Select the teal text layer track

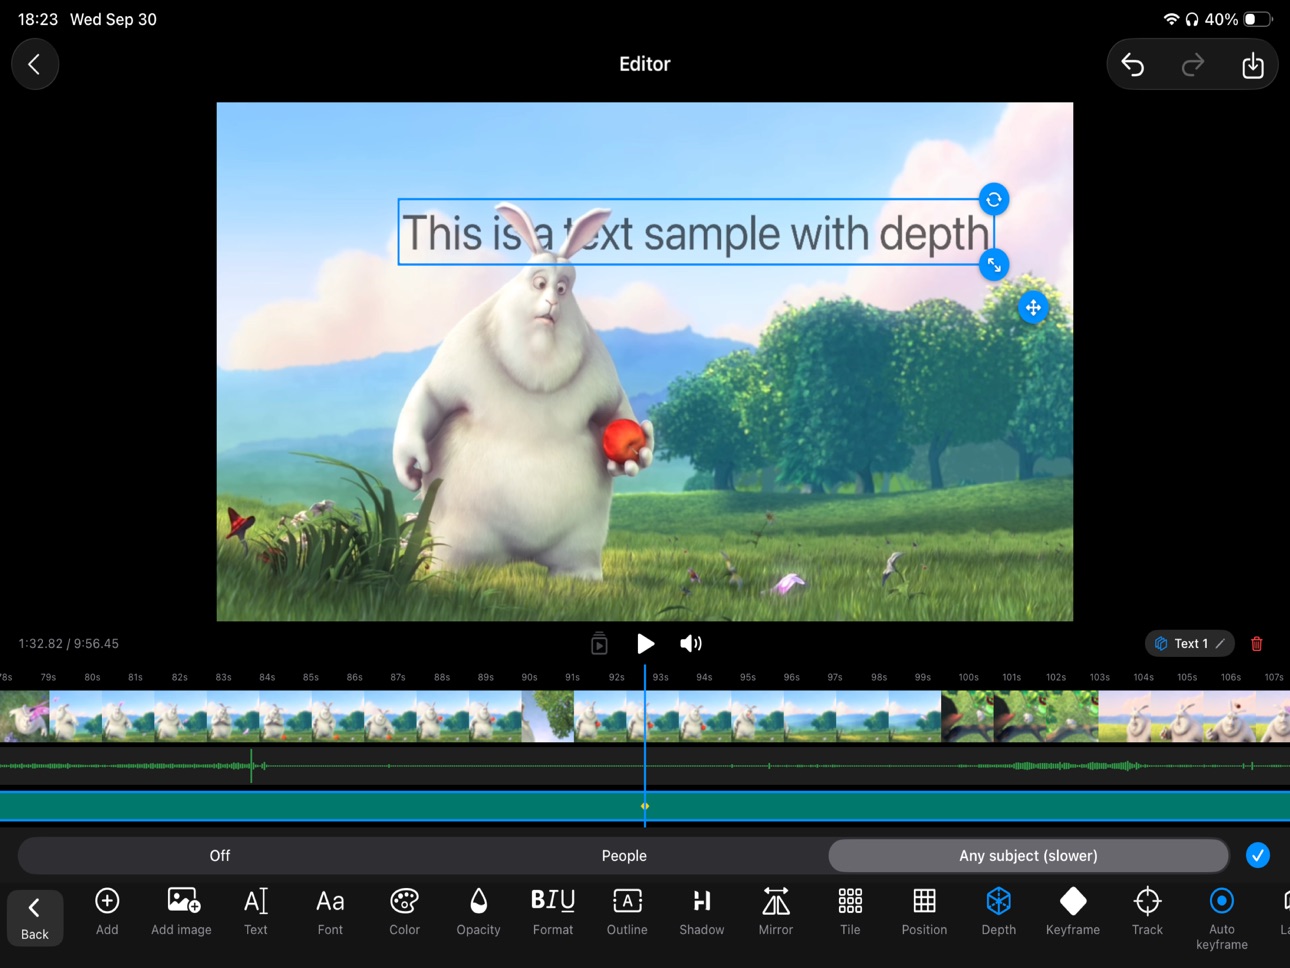point(645,806)
